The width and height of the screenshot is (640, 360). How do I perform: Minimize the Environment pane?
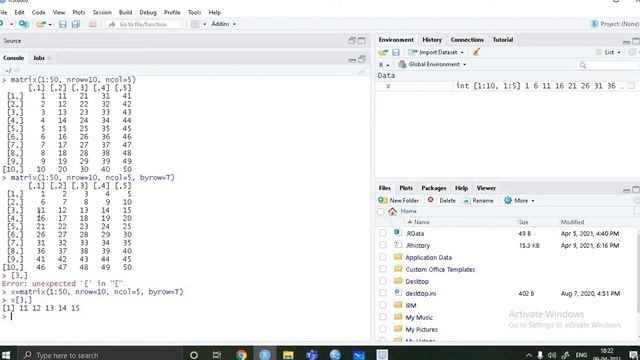(x=626, y=41)
